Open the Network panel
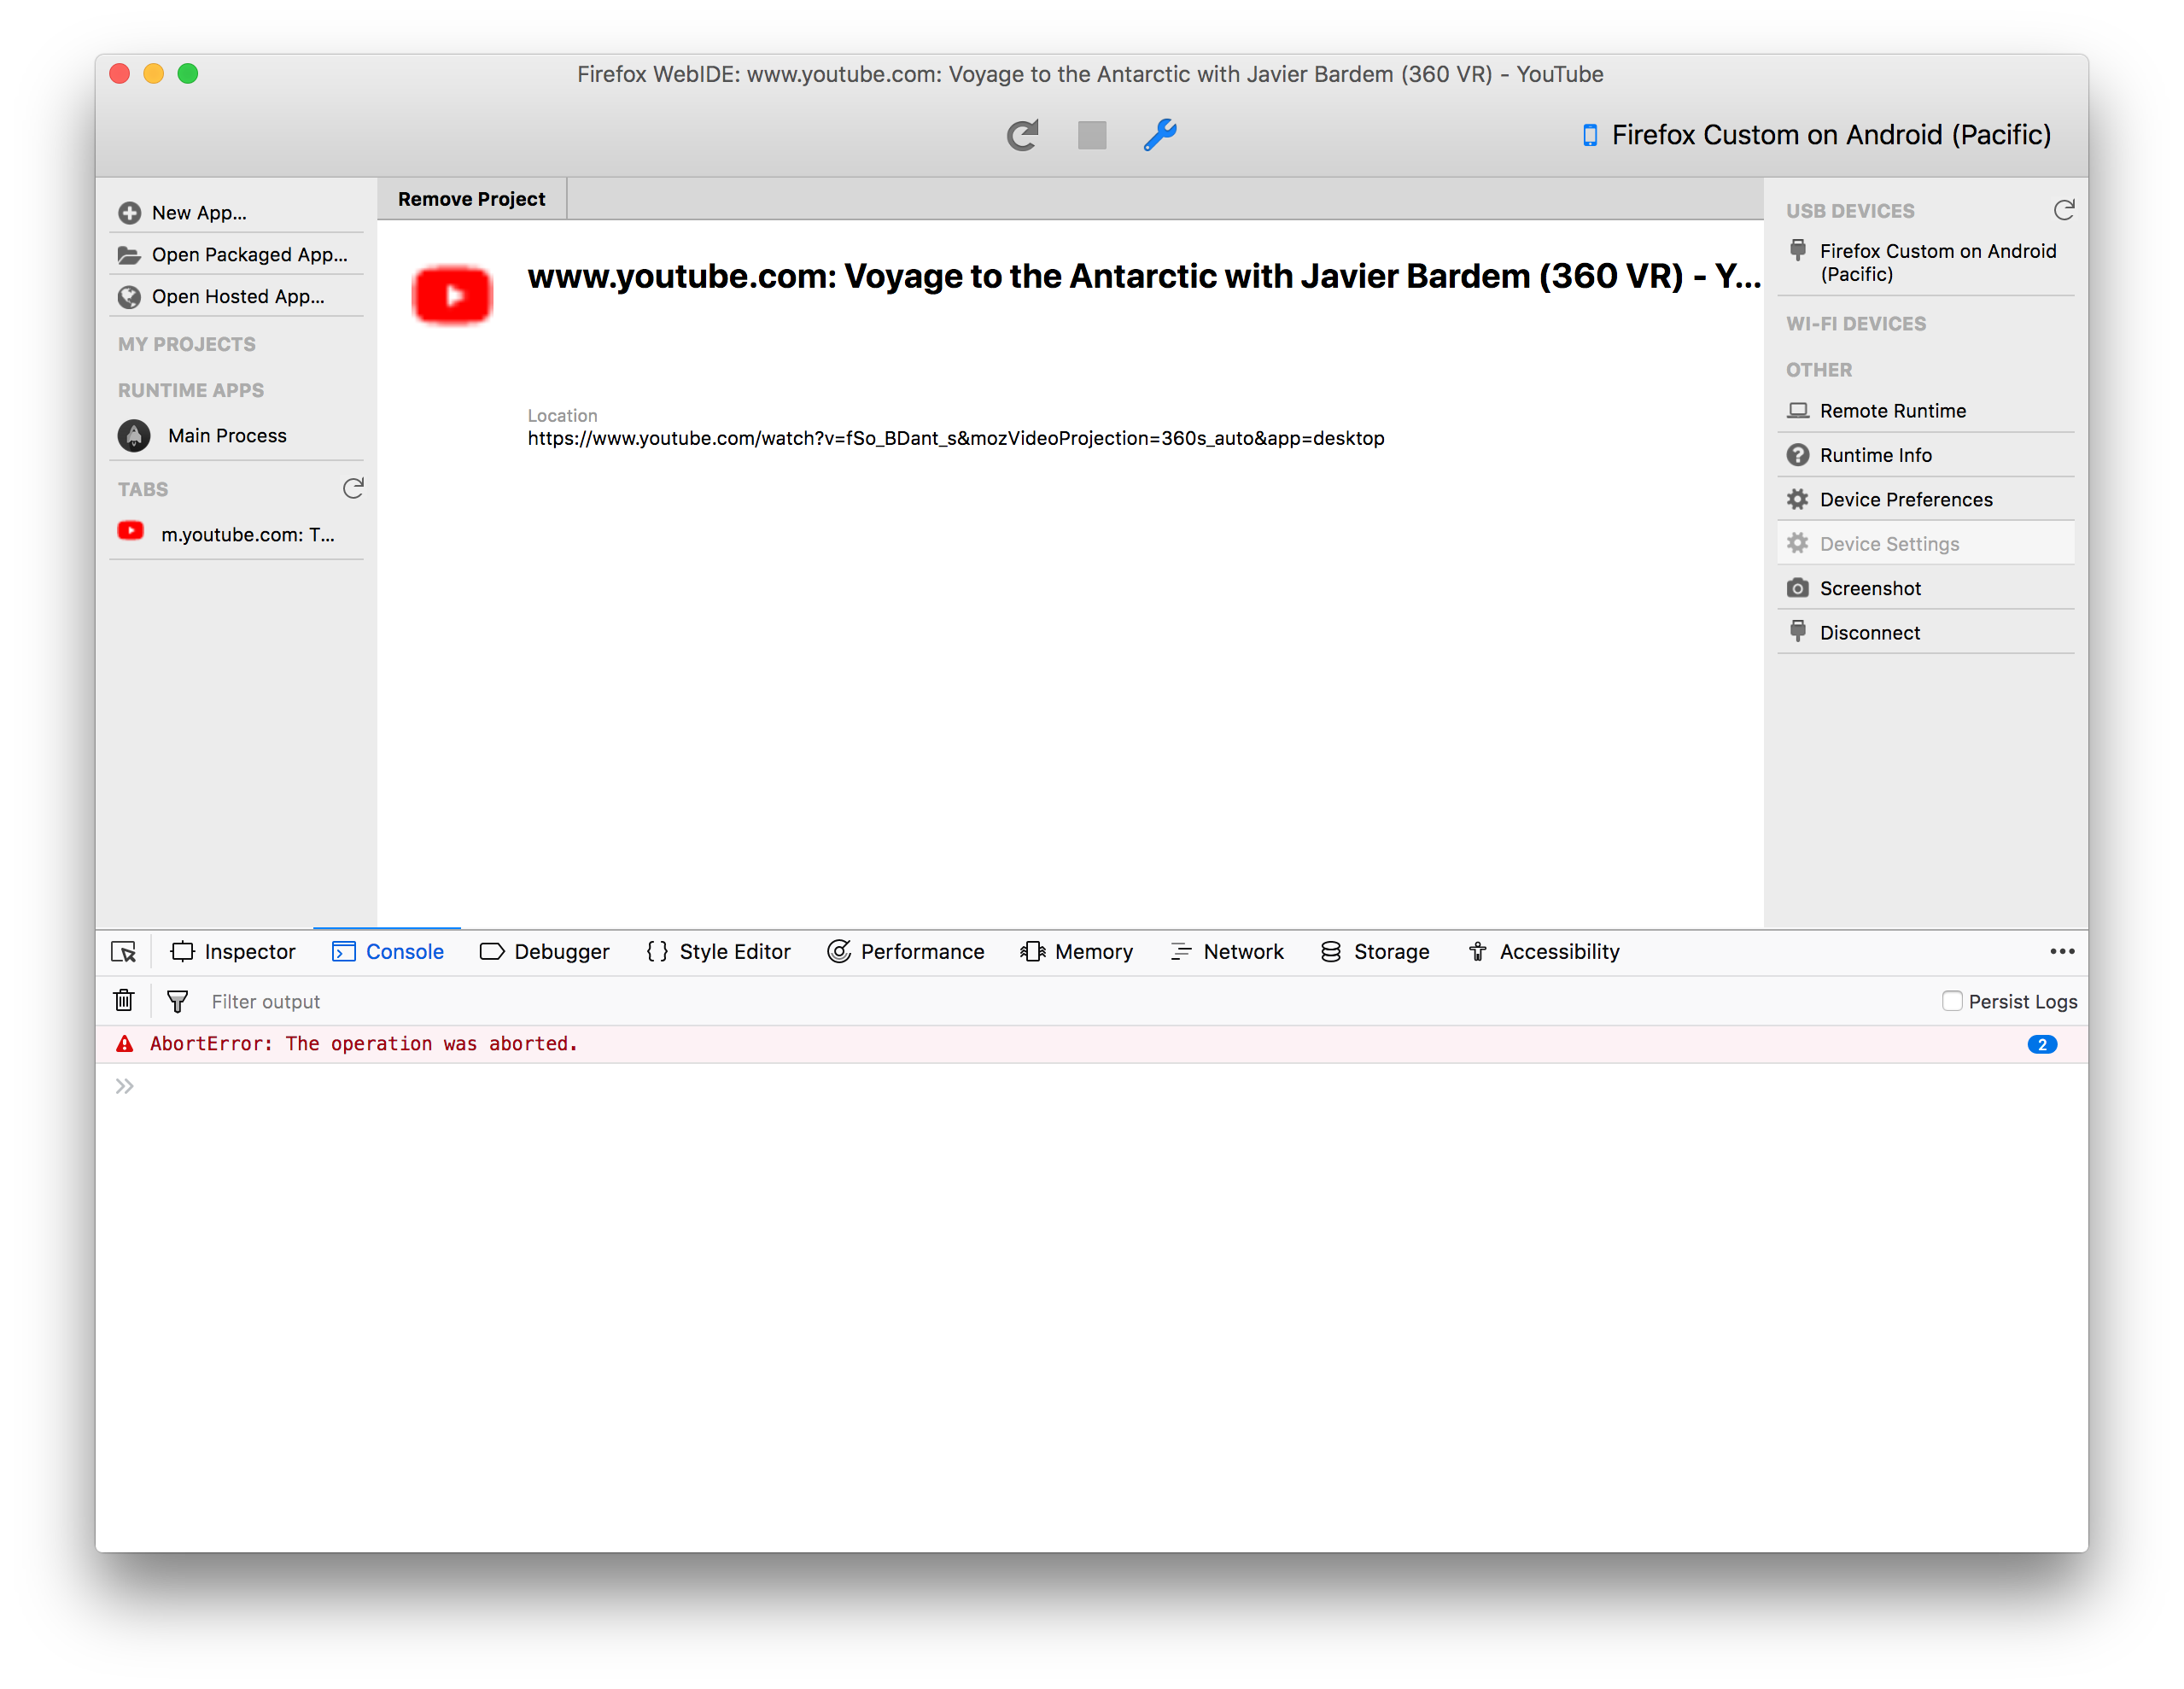Image resolution: width=2184 pixels, height=1689 pixels. 1227,952
